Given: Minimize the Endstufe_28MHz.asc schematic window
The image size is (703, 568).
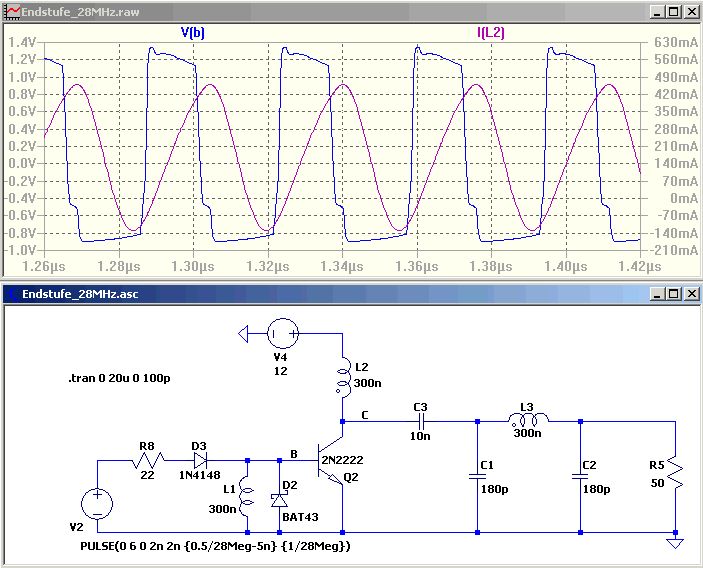Looking at the screenshot, I should coord(657,294).
